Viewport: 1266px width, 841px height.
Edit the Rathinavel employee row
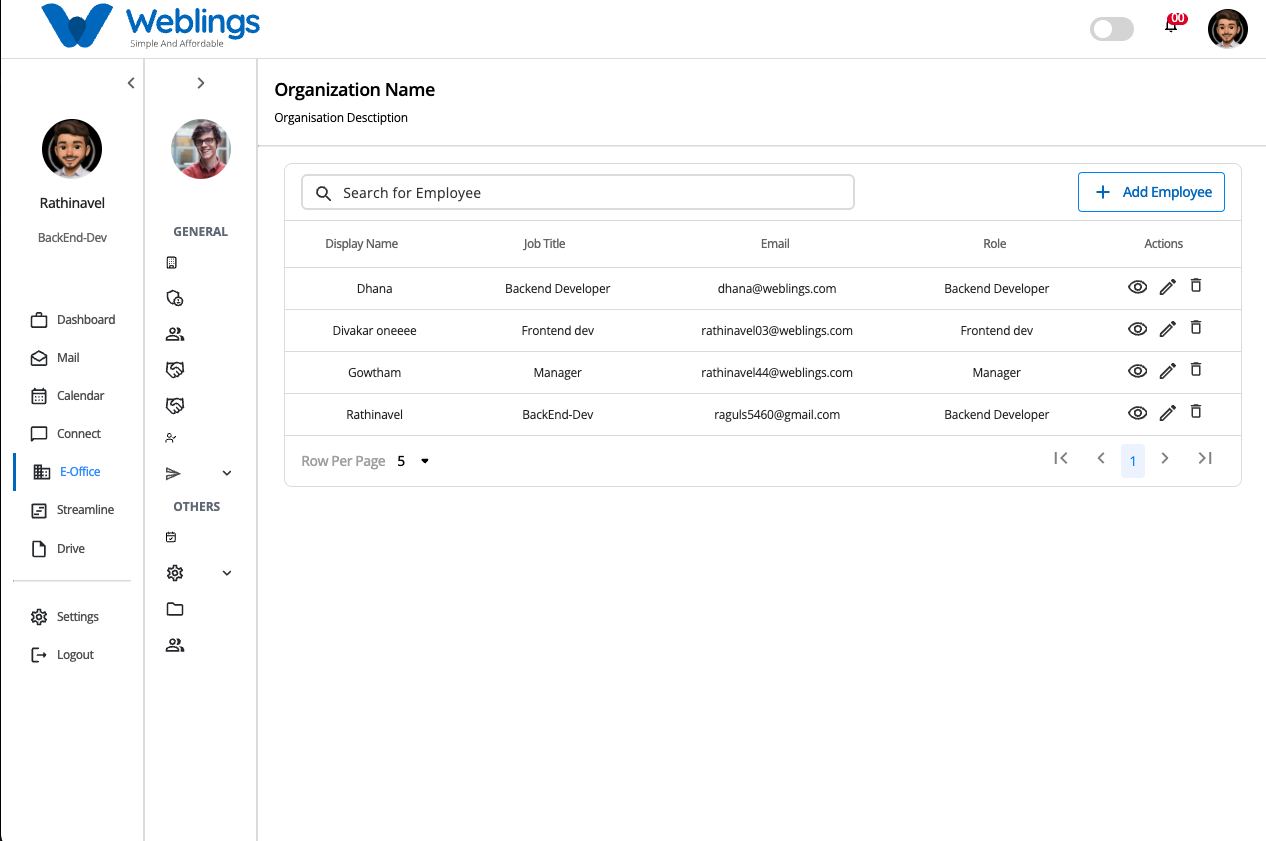coord(1167,414)
